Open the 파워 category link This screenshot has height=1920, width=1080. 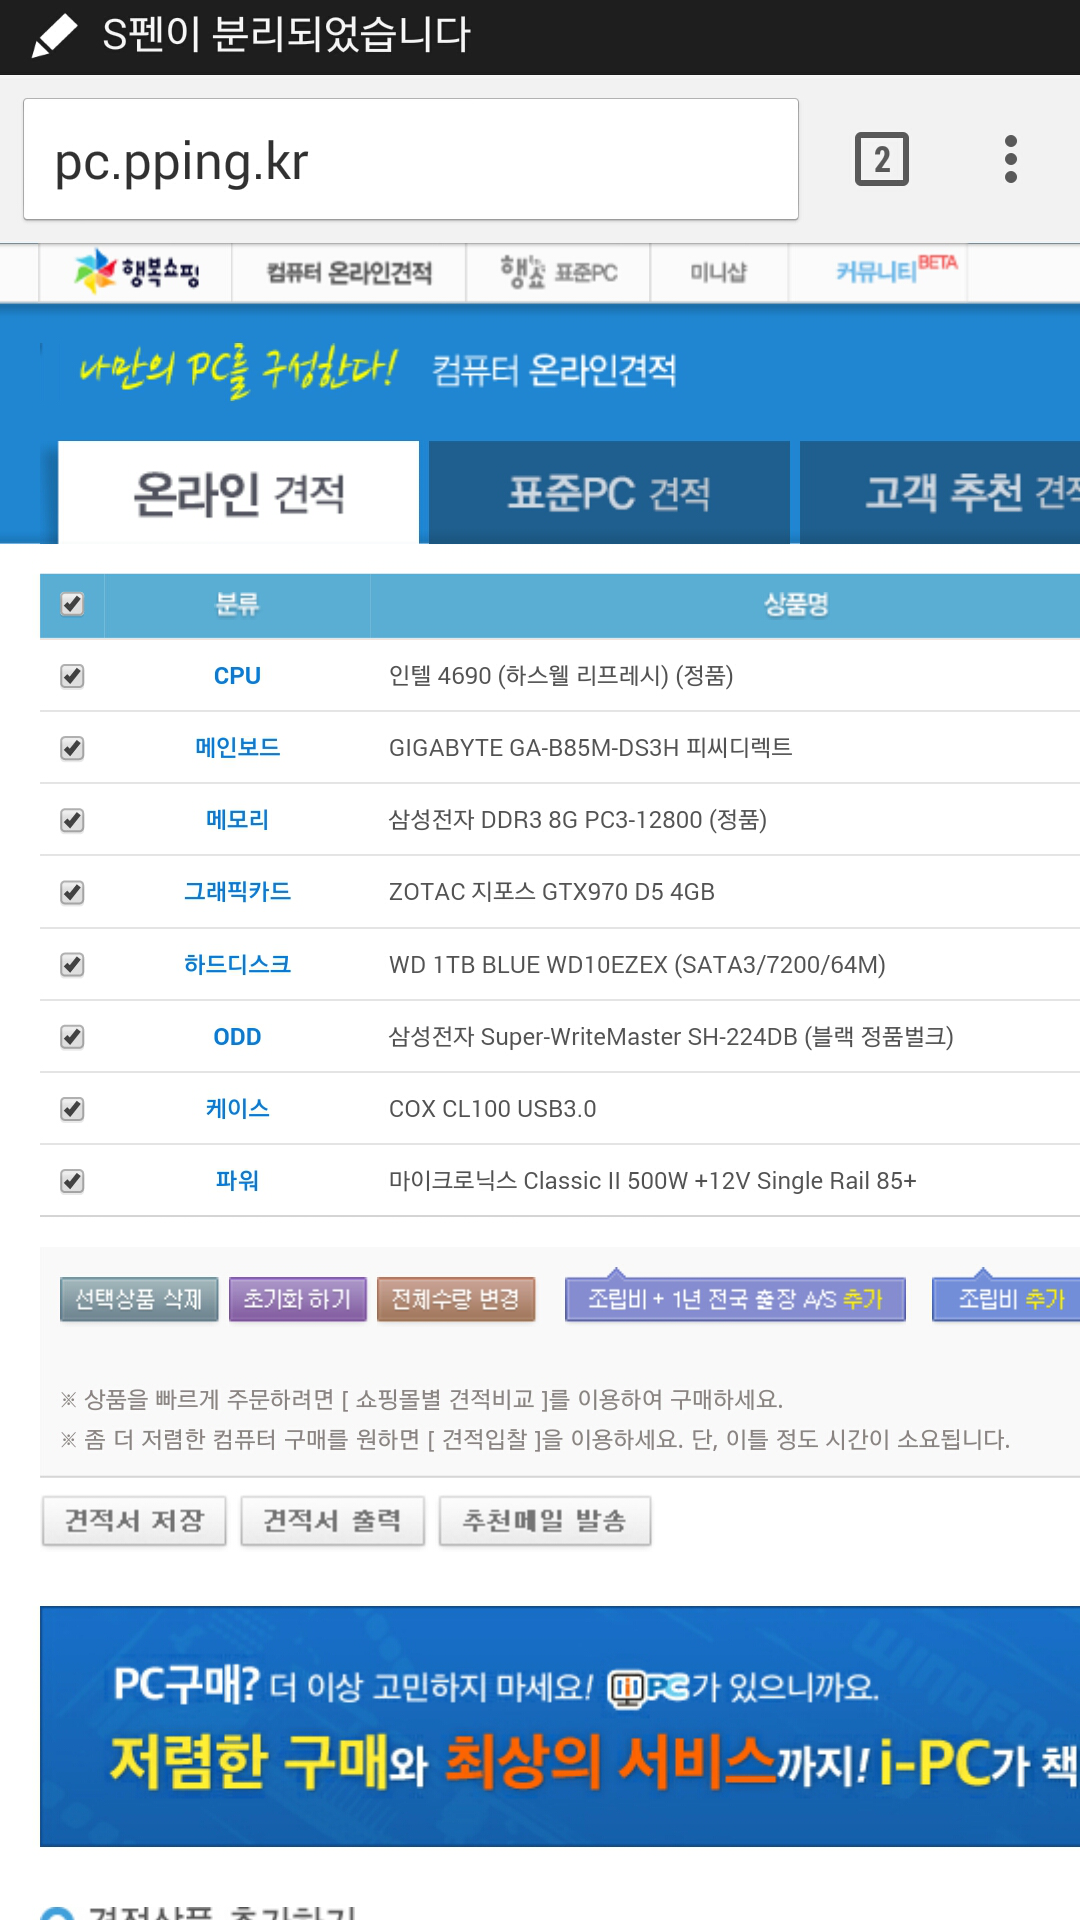point(237,1180)
